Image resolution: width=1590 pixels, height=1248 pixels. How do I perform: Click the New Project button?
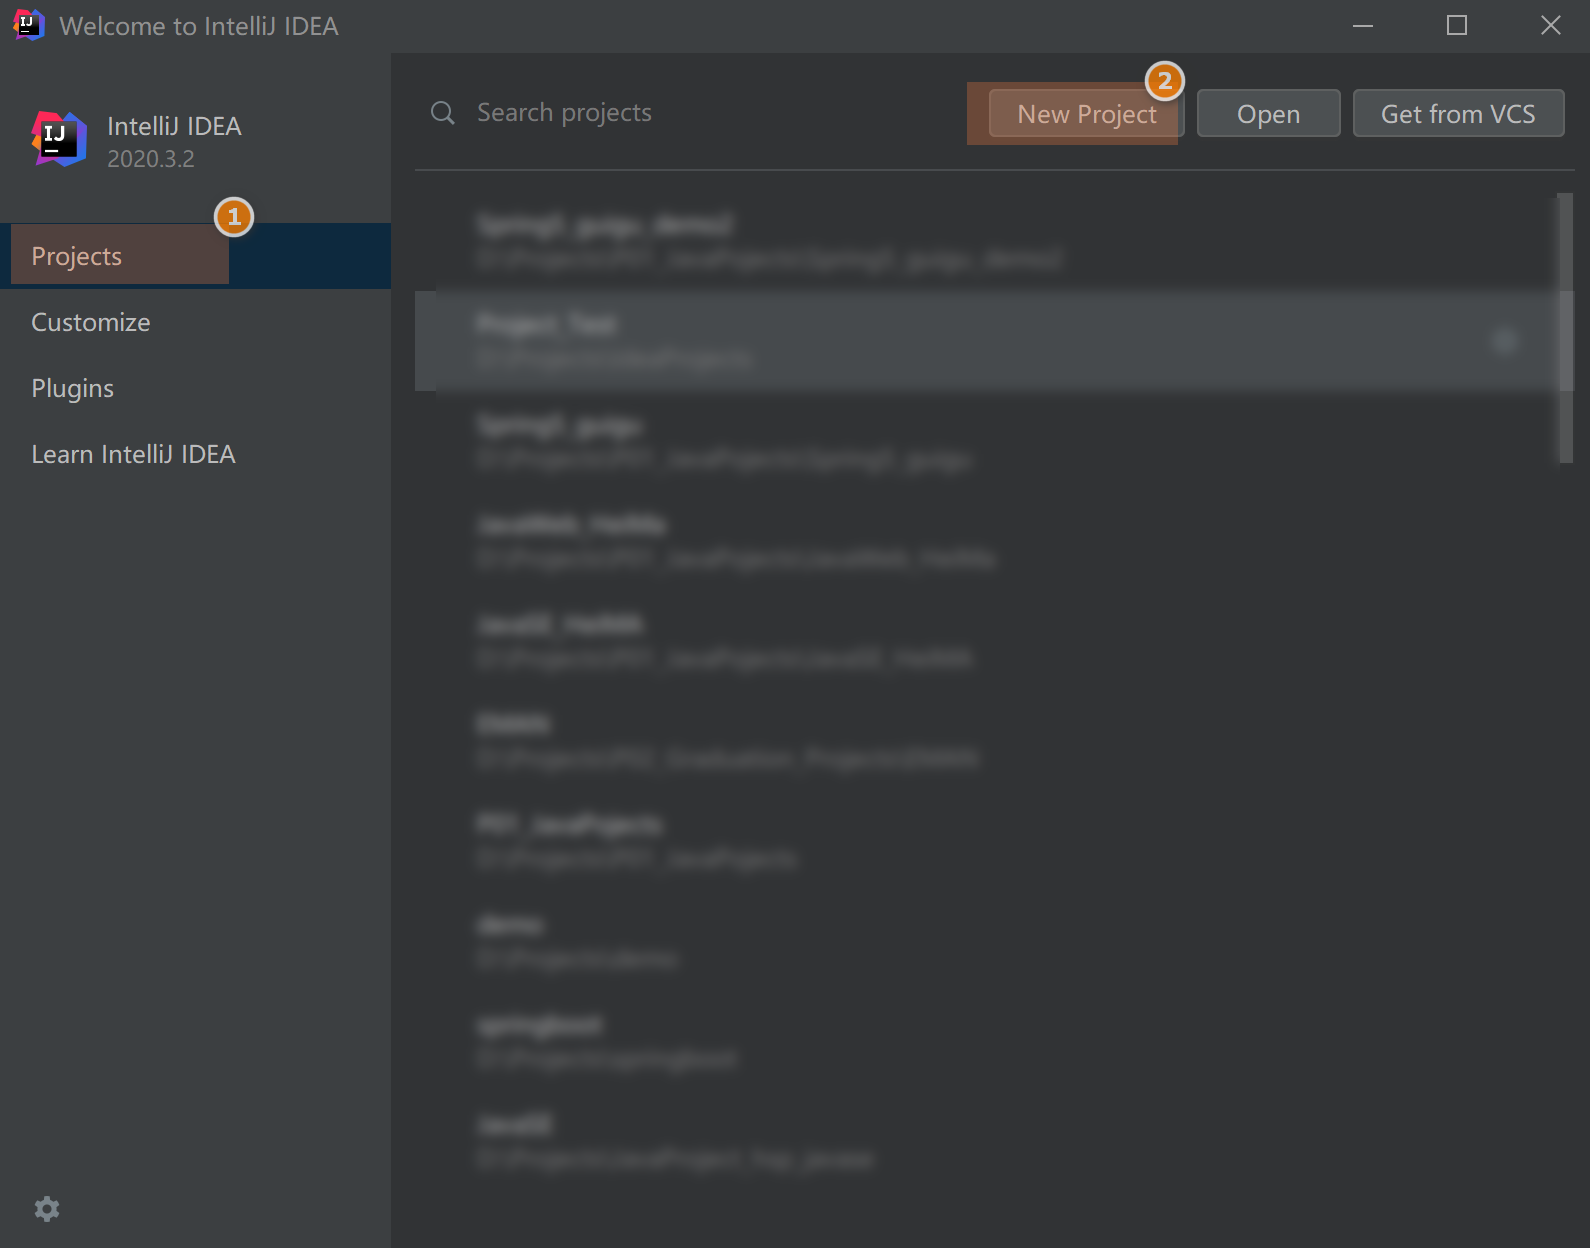click(x=1086, y=114)
